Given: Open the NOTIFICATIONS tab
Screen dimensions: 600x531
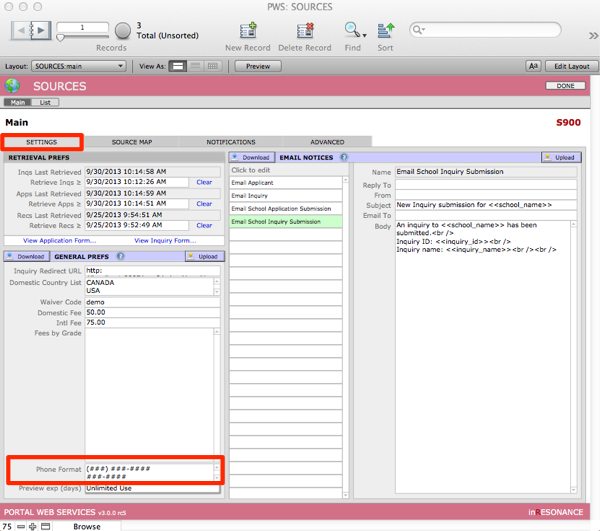Looking at the screenshot, I should 230,142.
